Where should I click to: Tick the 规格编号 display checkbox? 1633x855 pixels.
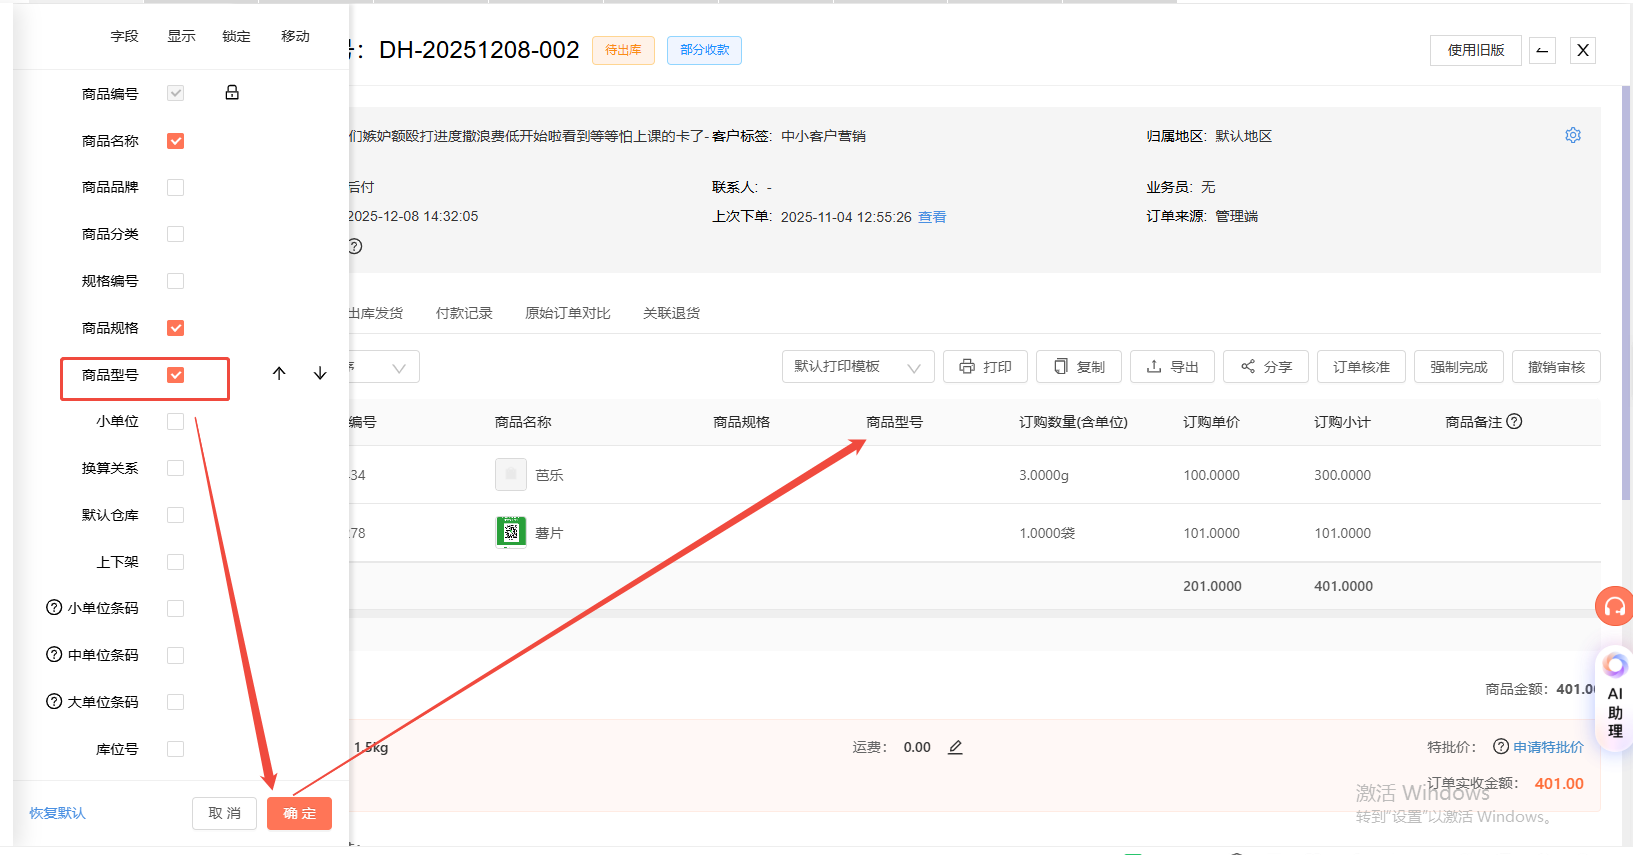(176, 281)
